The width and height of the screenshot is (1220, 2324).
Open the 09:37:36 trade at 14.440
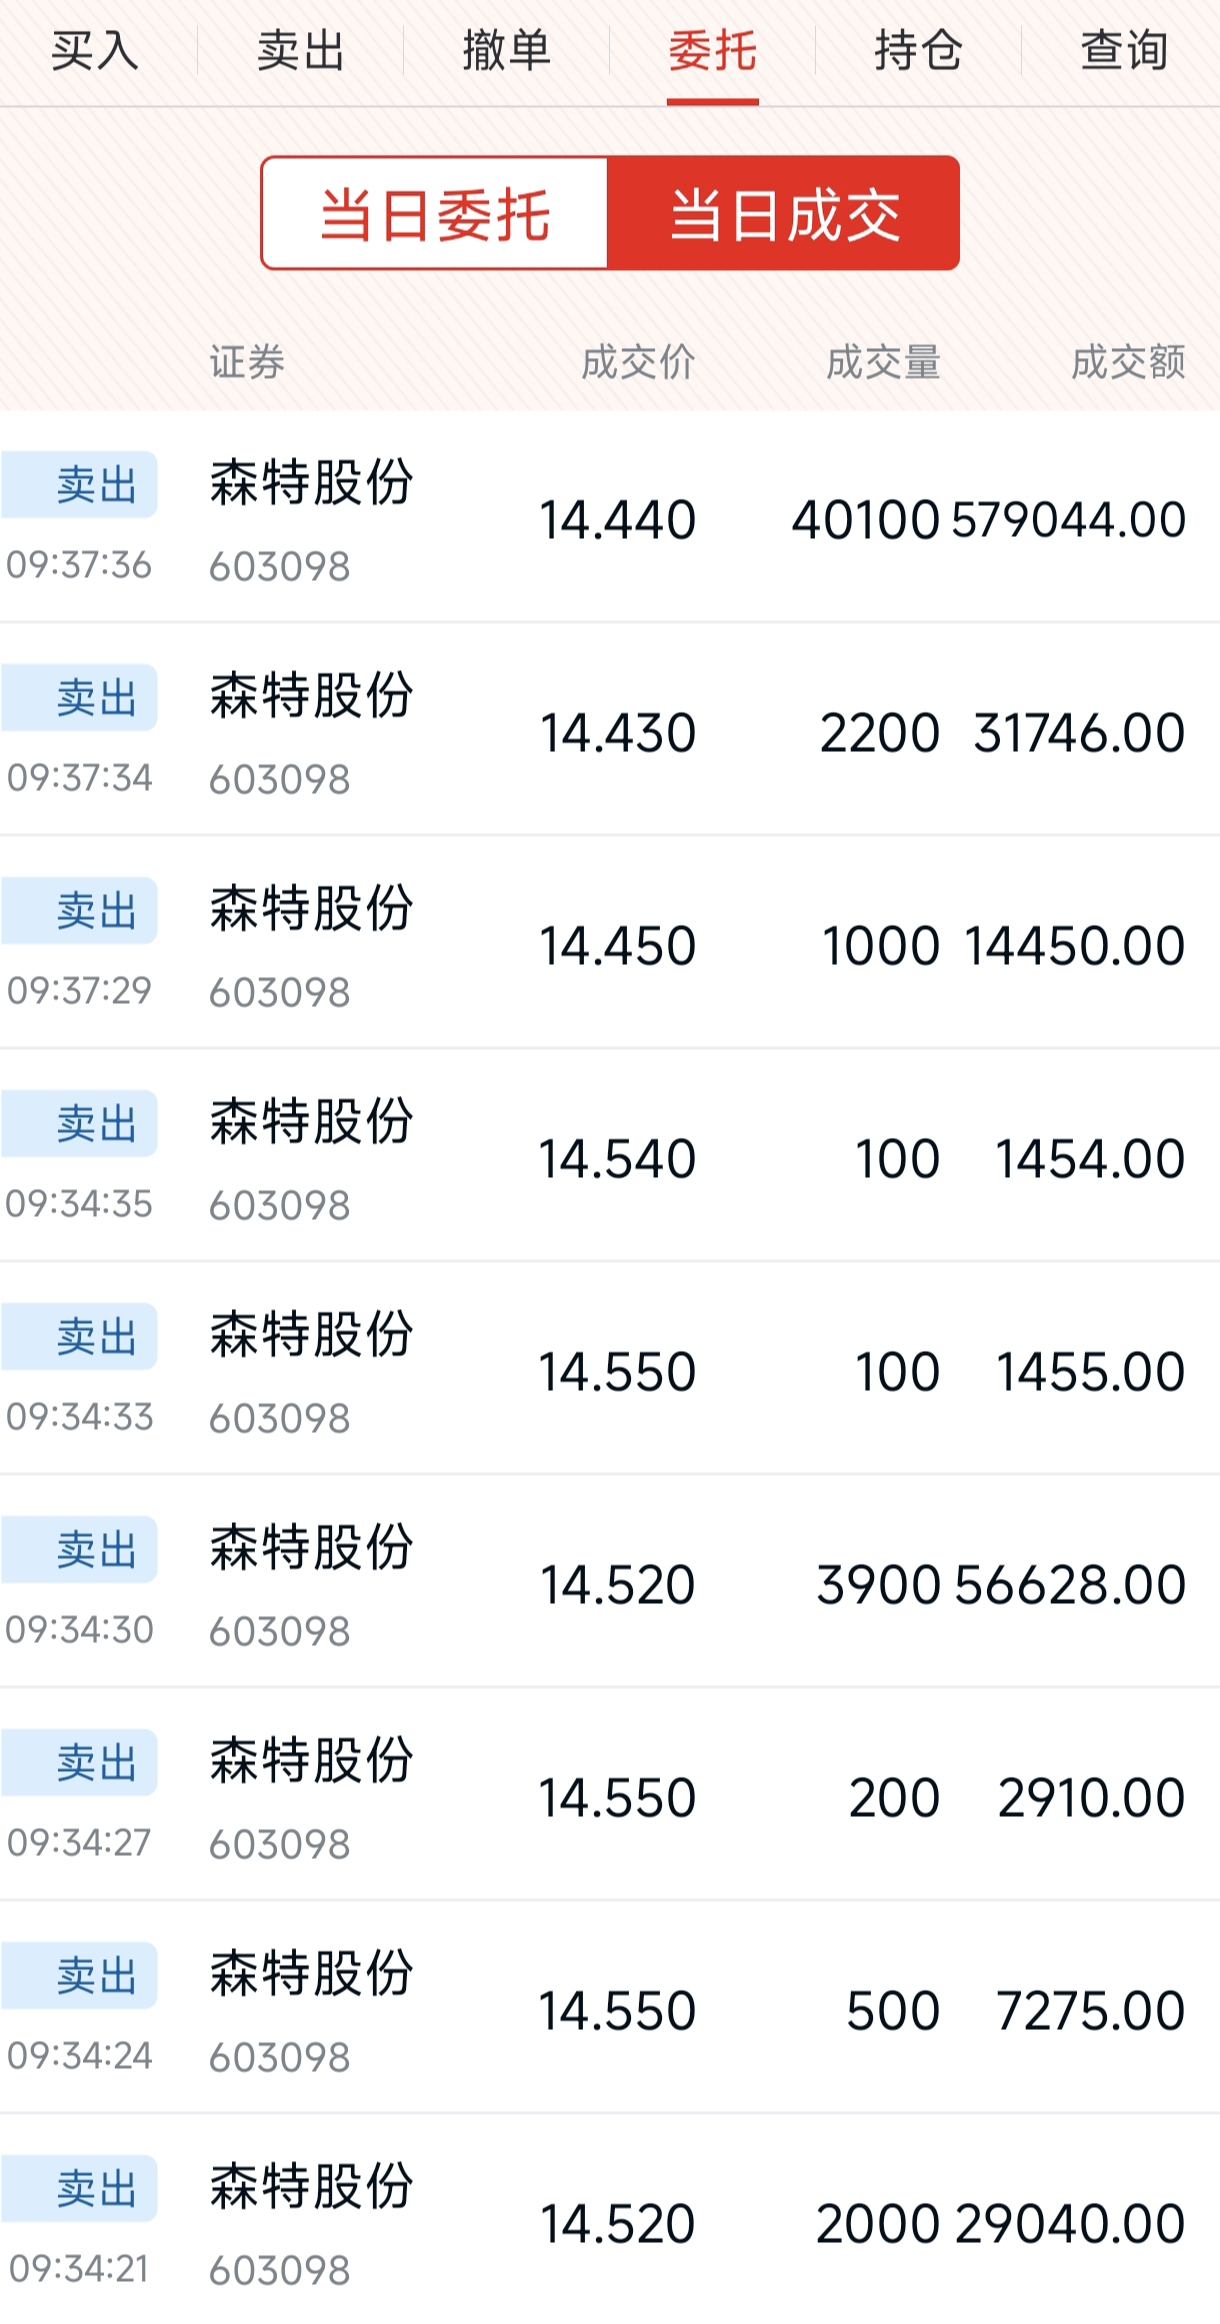[610, 519]
